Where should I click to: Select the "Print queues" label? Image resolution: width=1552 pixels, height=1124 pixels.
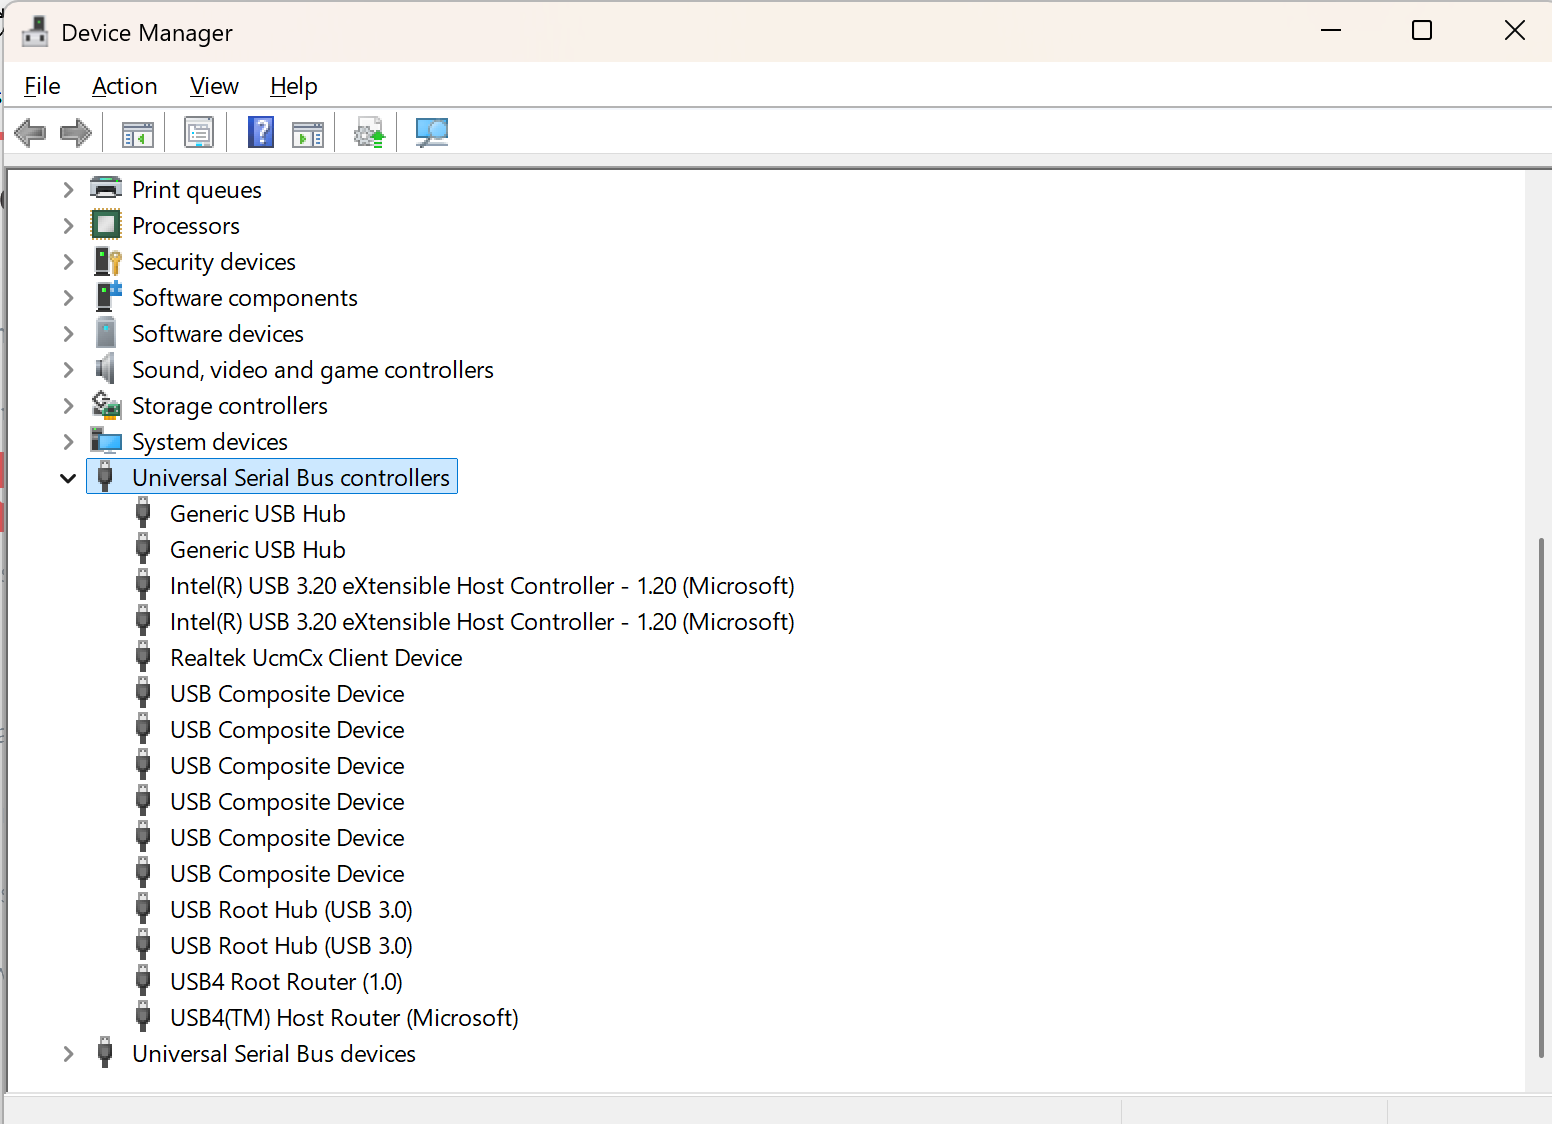tap(197, 190)
